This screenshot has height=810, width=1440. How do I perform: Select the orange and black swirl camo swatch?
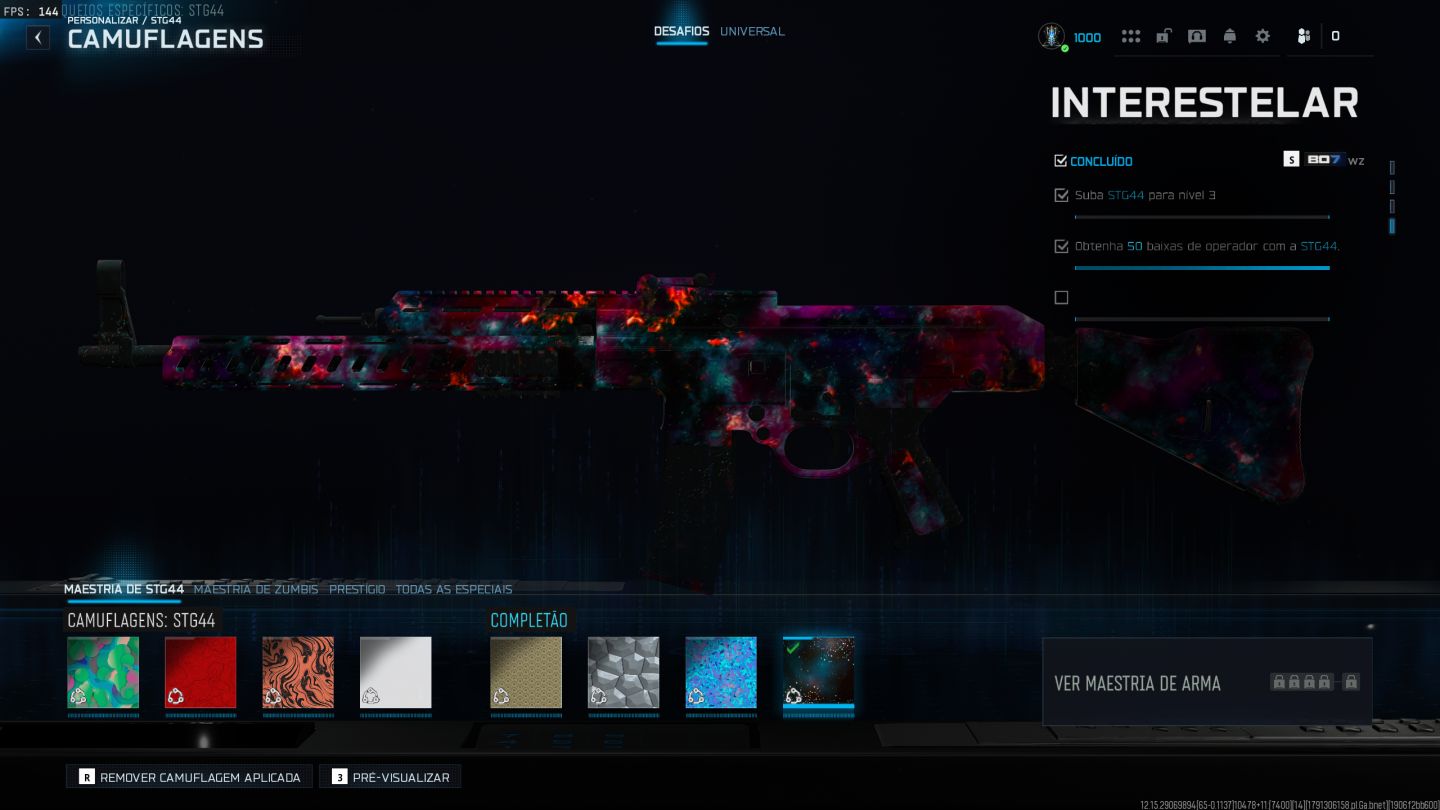(x=298, y=672)
